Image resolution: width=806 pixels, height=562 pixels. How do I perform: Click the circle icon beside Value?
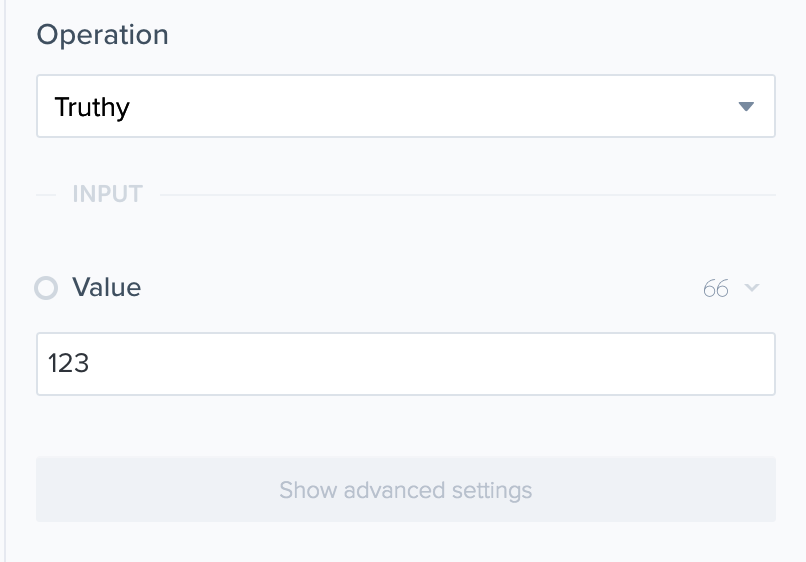46,288
